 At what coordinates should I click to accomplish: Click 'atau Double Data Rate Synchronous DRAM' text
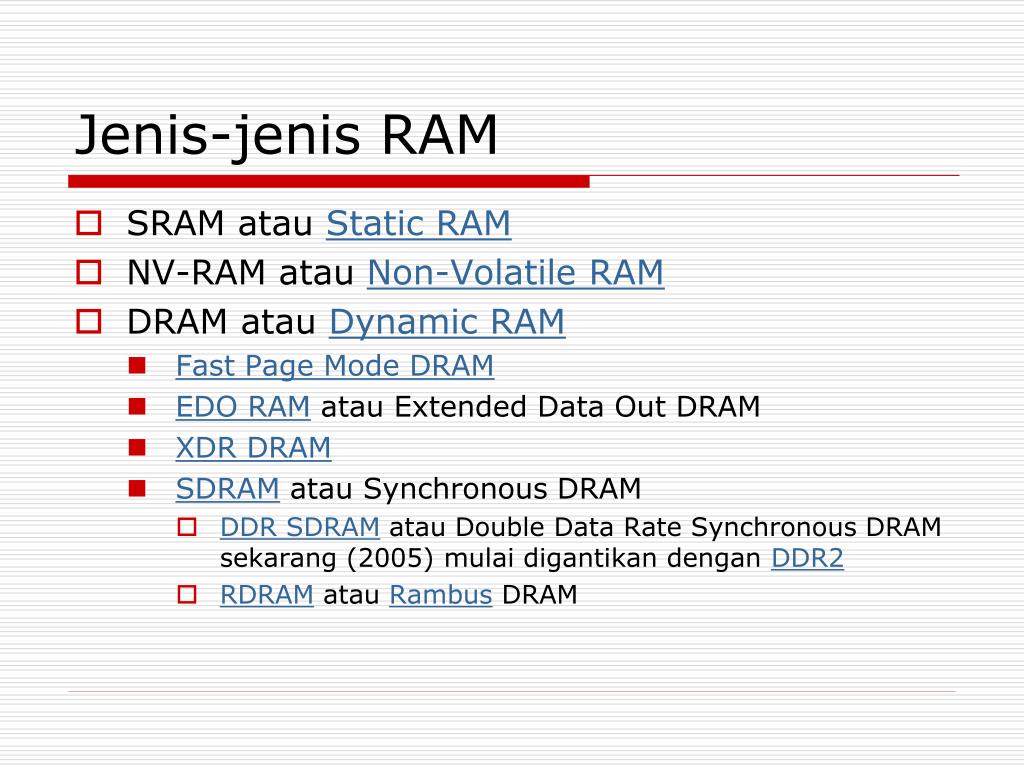pos(665,527)
